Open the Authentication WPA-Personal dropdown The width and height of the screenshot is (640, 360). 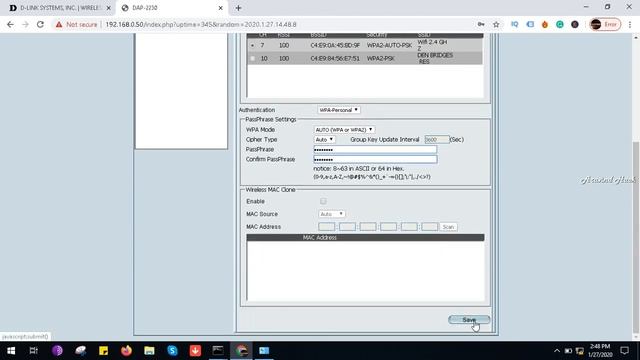coord(339,110)
